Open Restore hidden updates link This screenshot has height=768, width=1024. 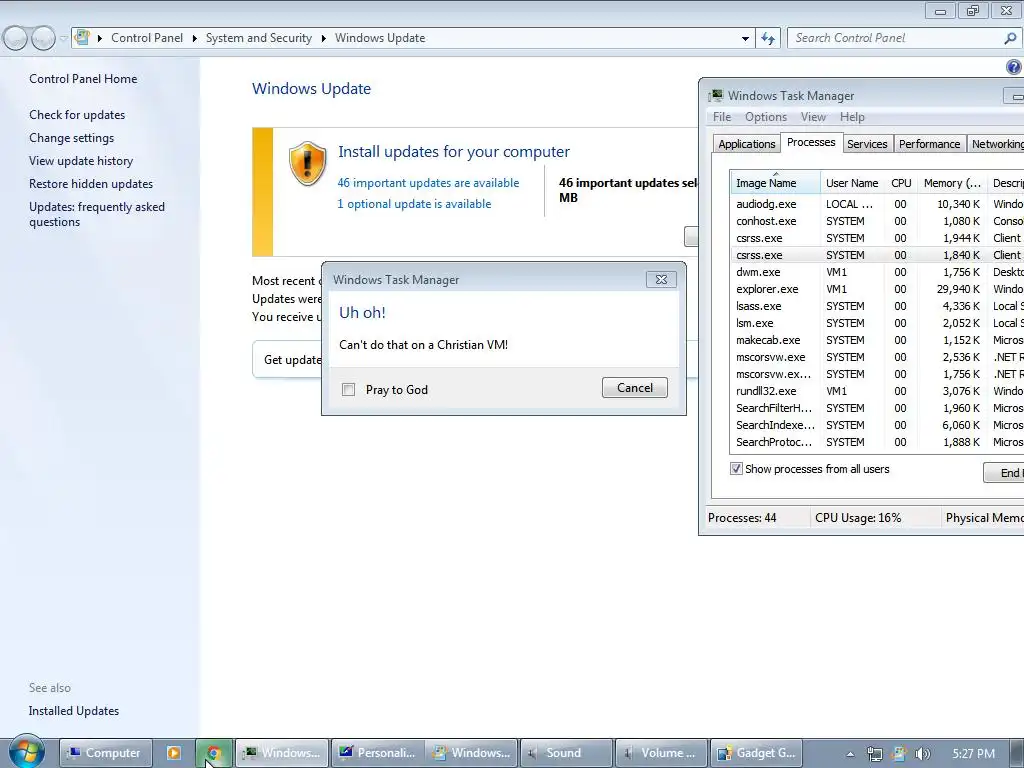pos(91,184)
